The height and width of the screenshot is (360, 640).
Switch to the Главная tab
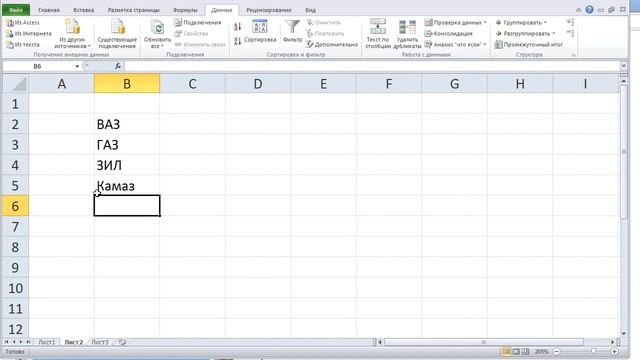(49, 10)
